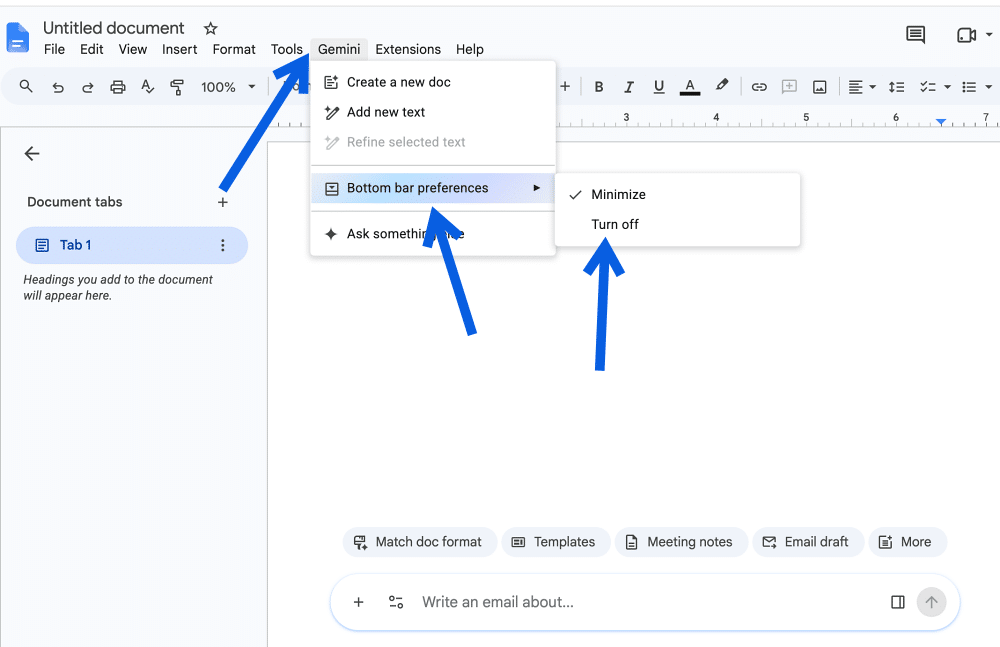Select the checked Minimize option
The height and width of the screenshot is (647, 1000).
pyautogui.click(x=677, y=194)
